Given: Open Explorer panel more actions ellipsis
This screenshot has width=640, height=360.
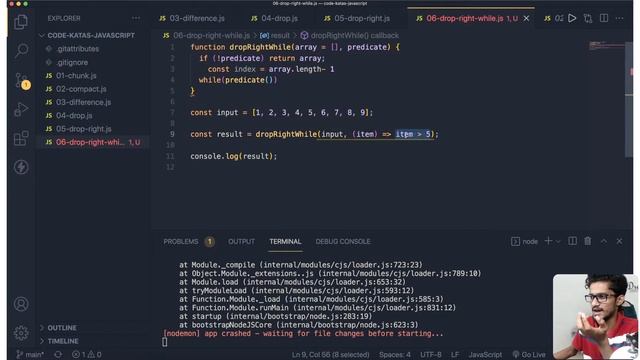Looking at the screenshot, I should coord(136,18).
